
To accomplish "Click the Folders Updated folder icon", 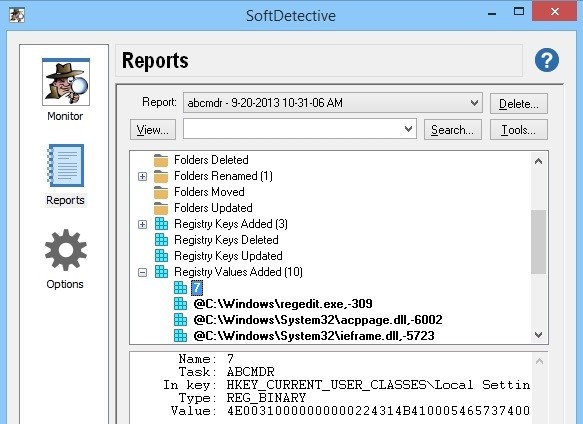I will point(161,208).
